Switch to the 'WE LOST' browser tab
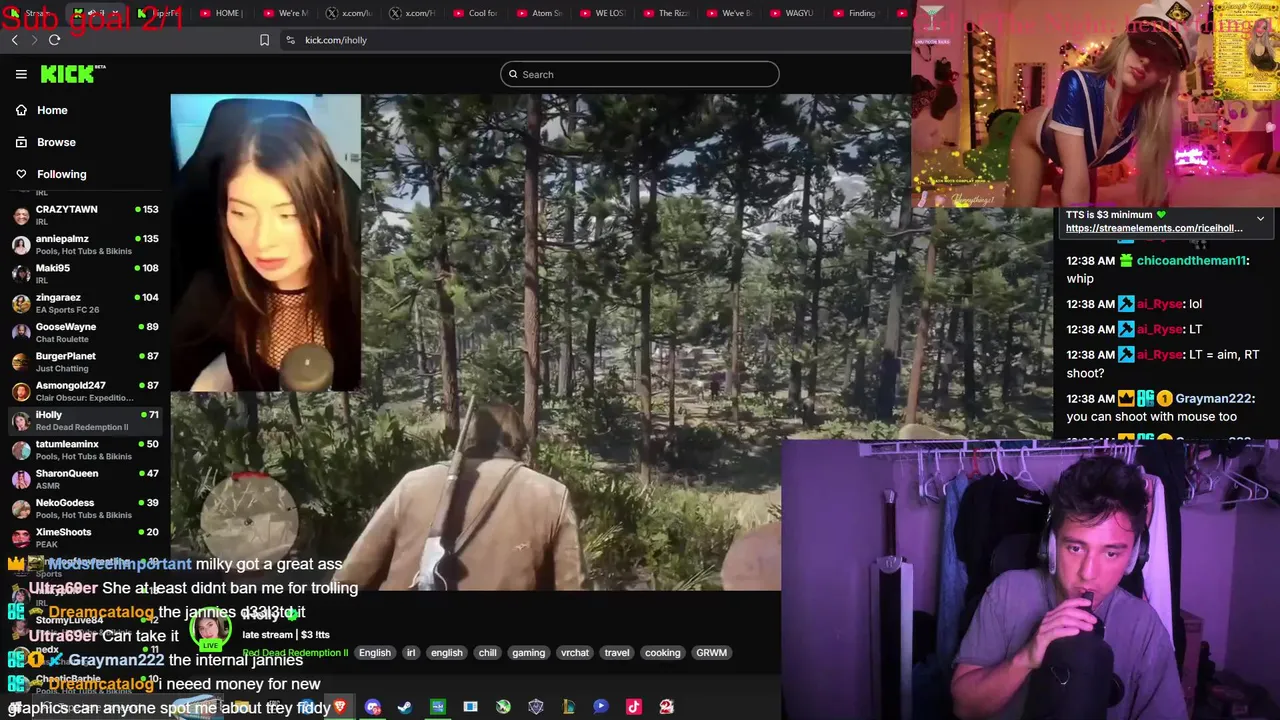 [601, 13]
